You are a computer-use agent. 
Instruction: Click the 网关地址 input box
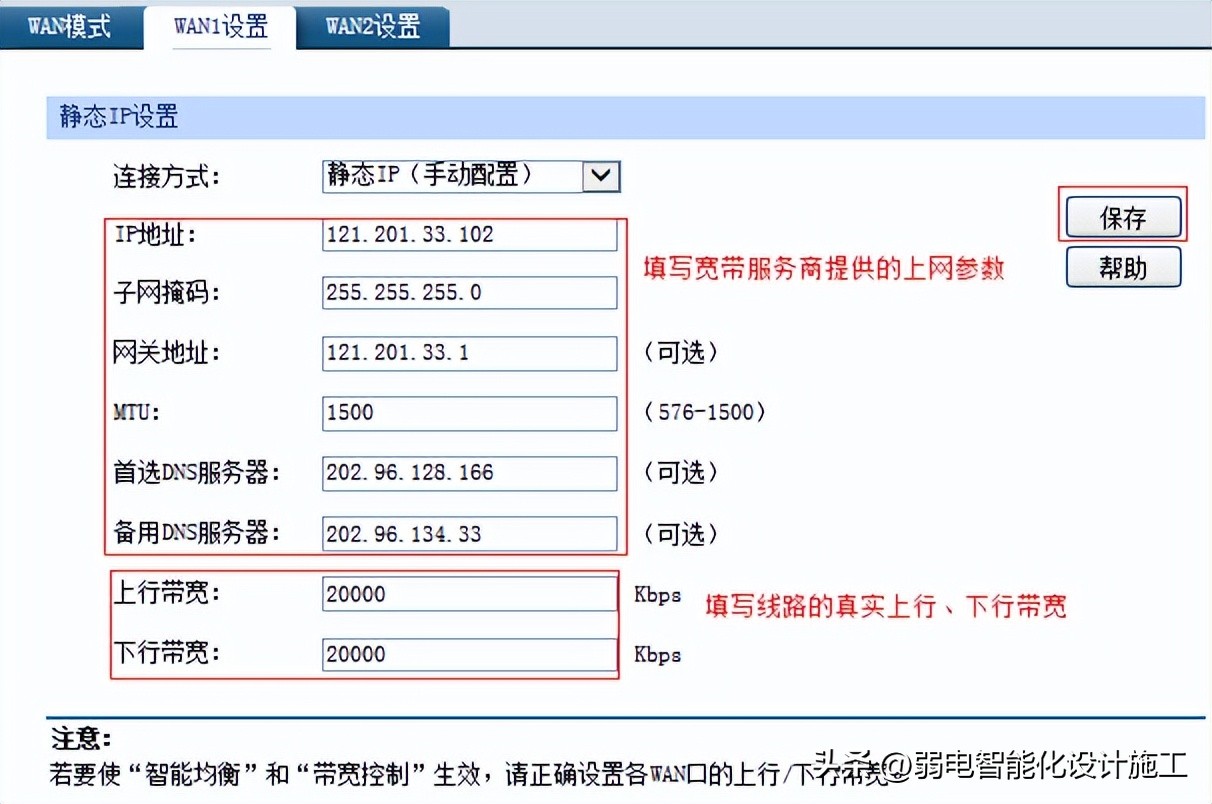(469, 353)
